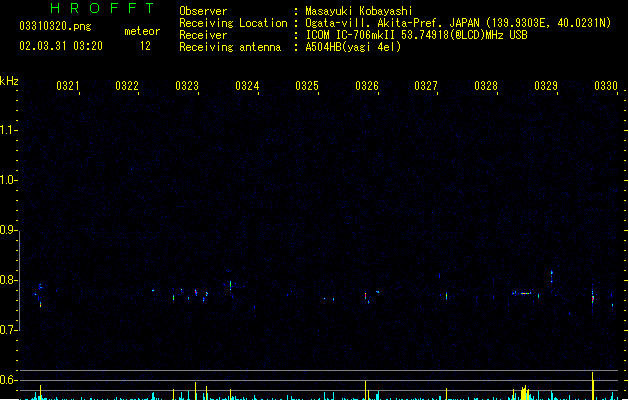Click the timestamp 02.03.31 03:20
The width and height of the screenshot is (629, 400).
click(x=61, y=46)
